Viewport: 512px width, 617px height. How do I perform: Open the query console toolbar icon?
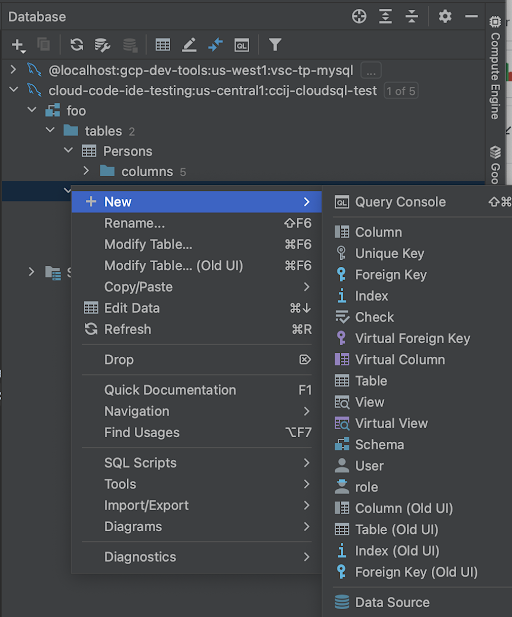click(242, 45)
